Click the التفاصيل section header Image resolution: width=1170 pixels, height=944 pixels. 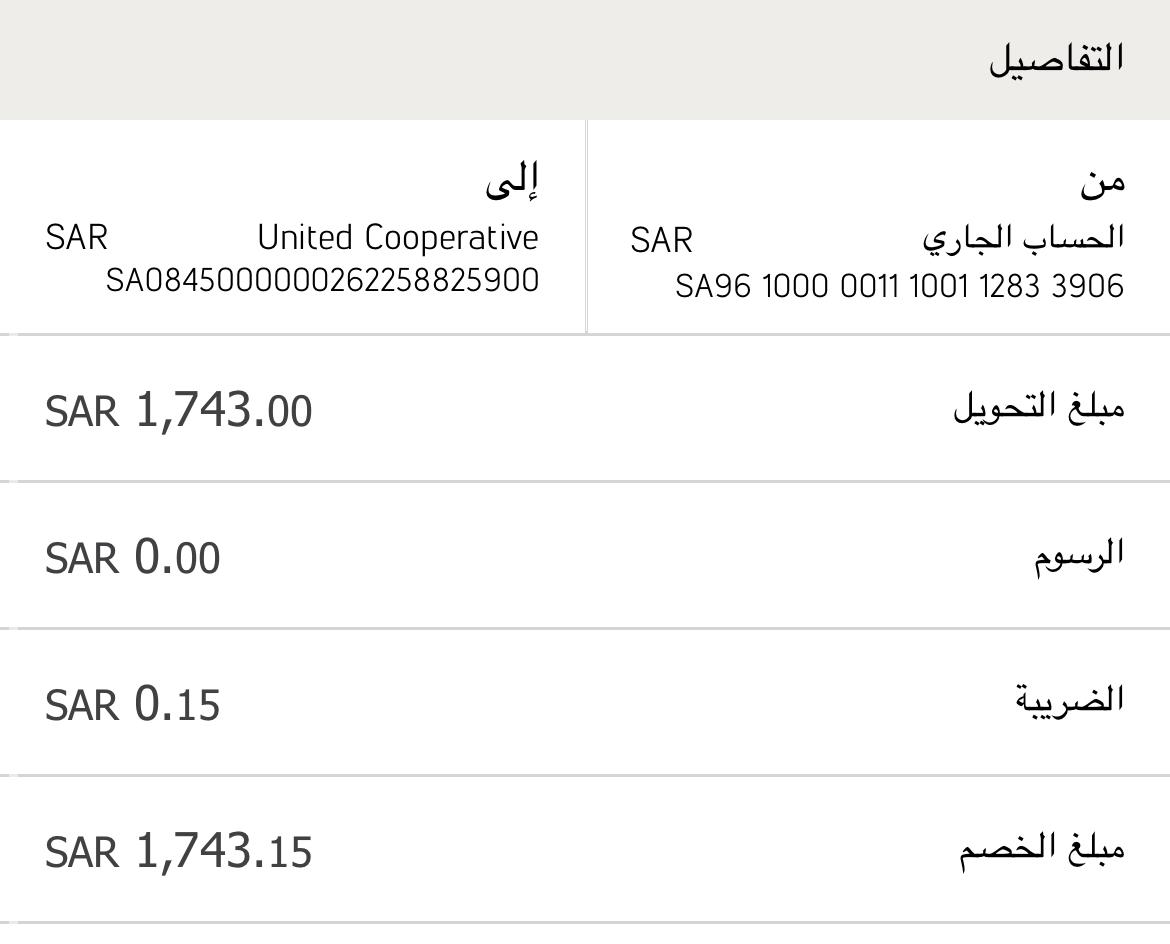tap(1056, 59)
